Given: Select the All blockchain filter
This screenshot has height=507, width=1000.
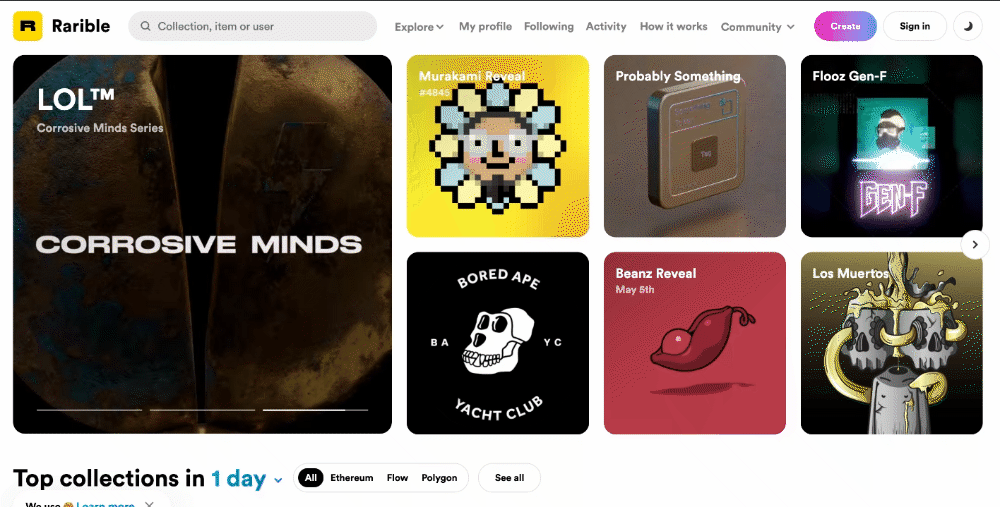Looking at the screenshot, I should [311, 478].
